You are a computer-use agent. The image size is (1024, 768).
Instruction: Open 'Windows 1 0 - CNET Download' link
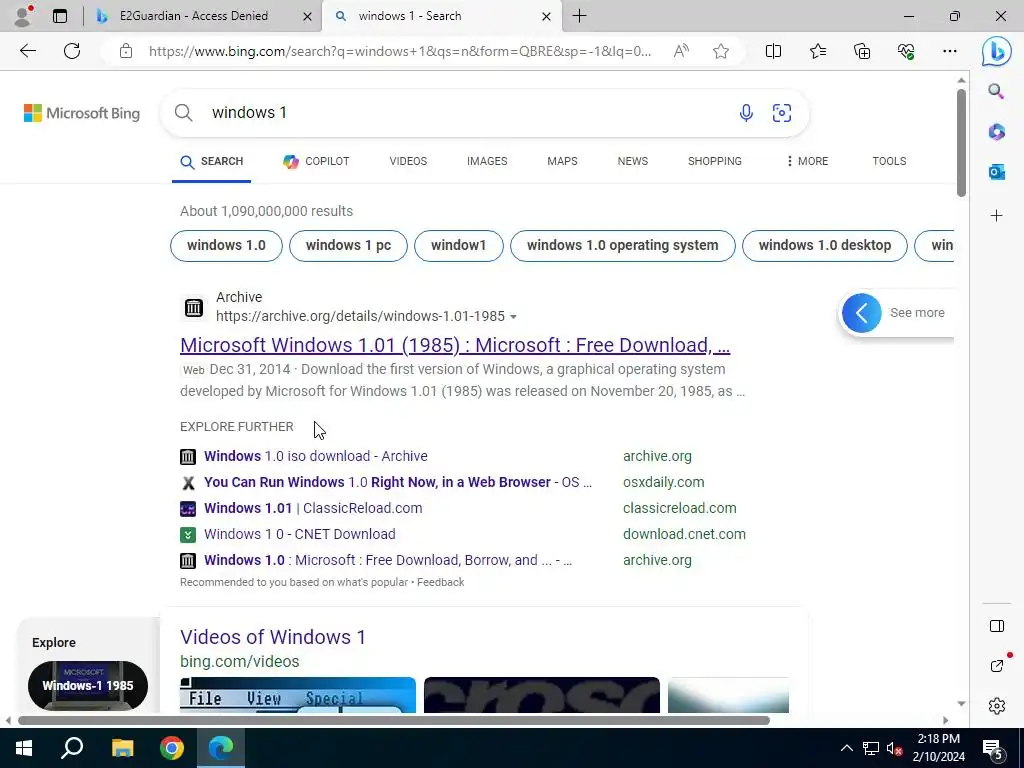[x=300, y=534]
